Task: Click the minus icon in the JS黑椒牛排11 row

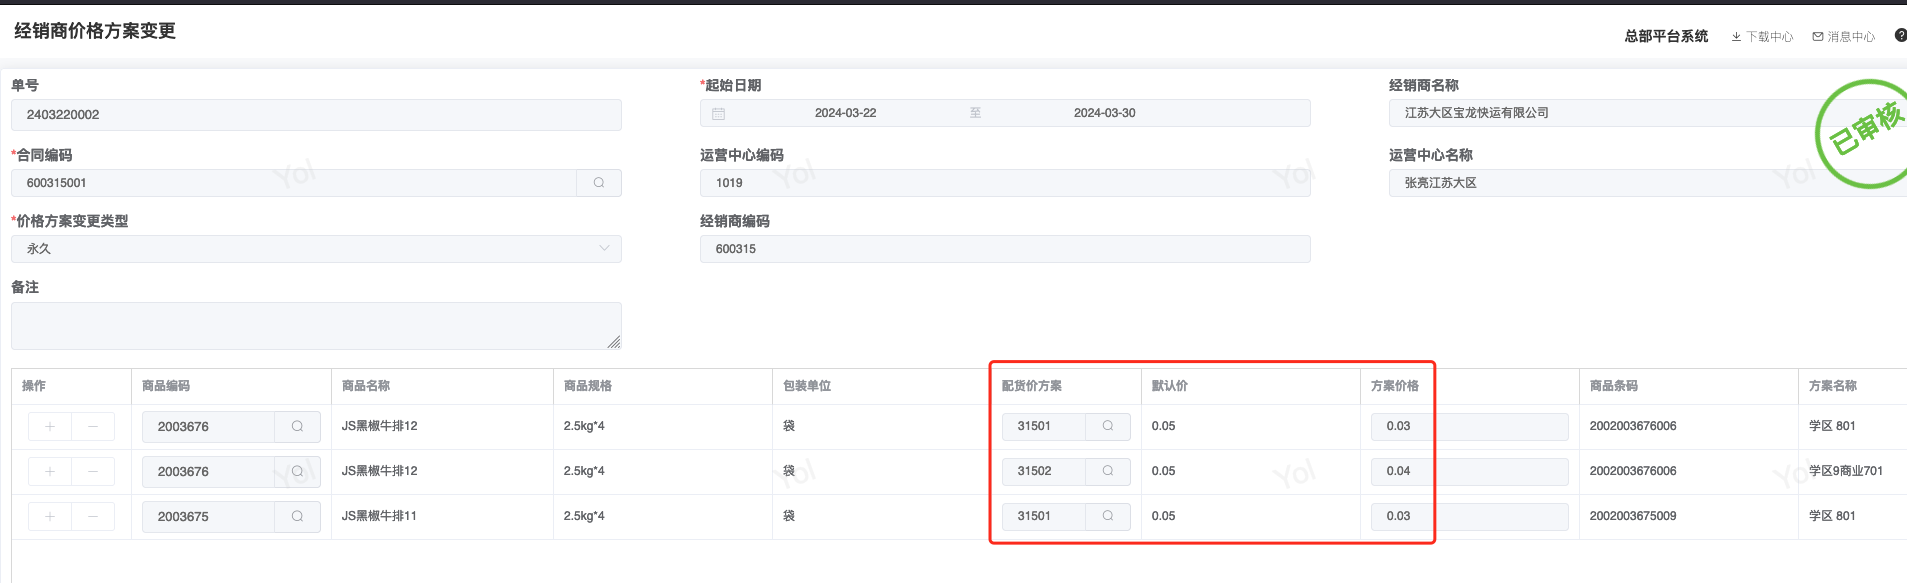Action: (93, 516)
